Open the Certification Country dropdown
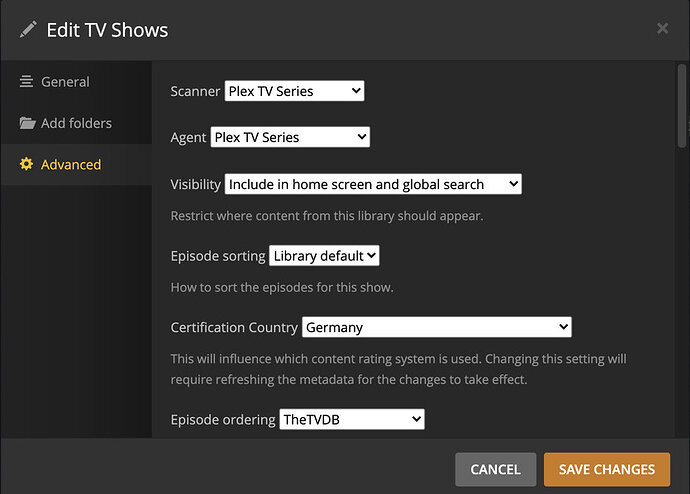Viewport: 690px width, 494px height. pyautogui.click(x=437, y=327)
